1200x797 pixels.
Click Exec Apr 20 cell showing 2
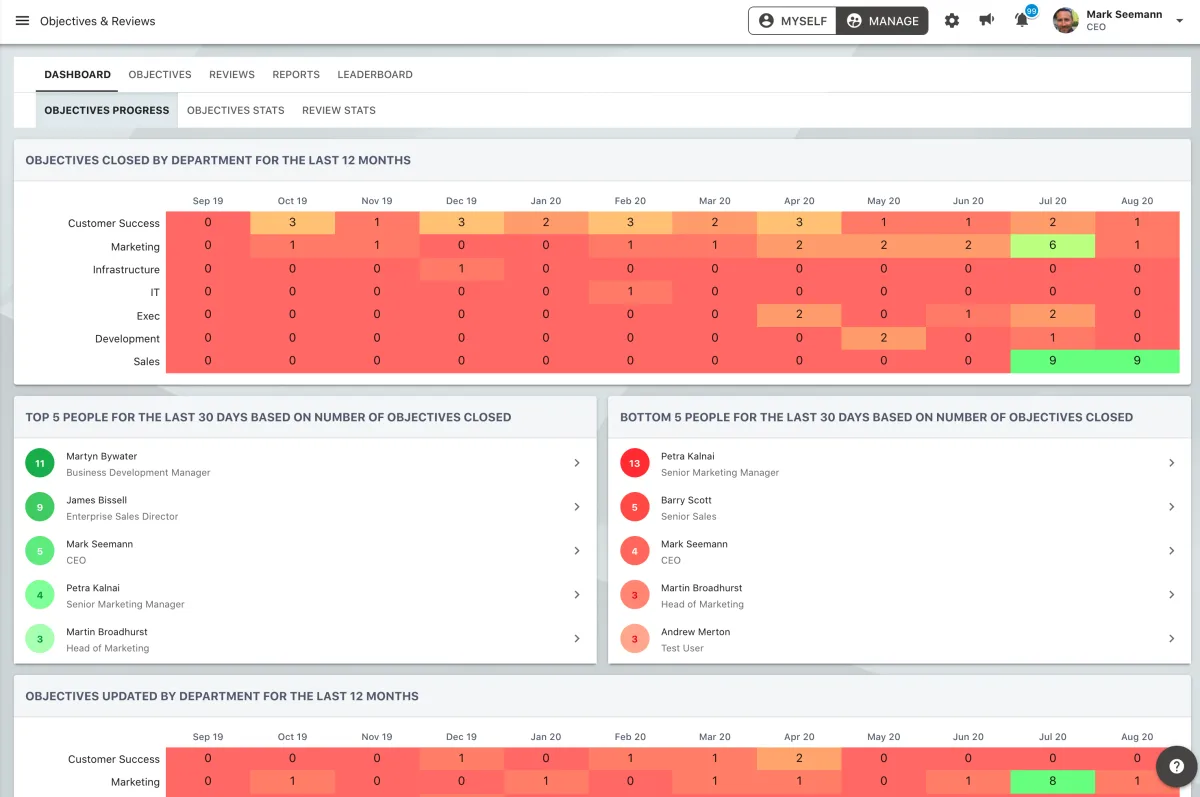tap(799, 315)
